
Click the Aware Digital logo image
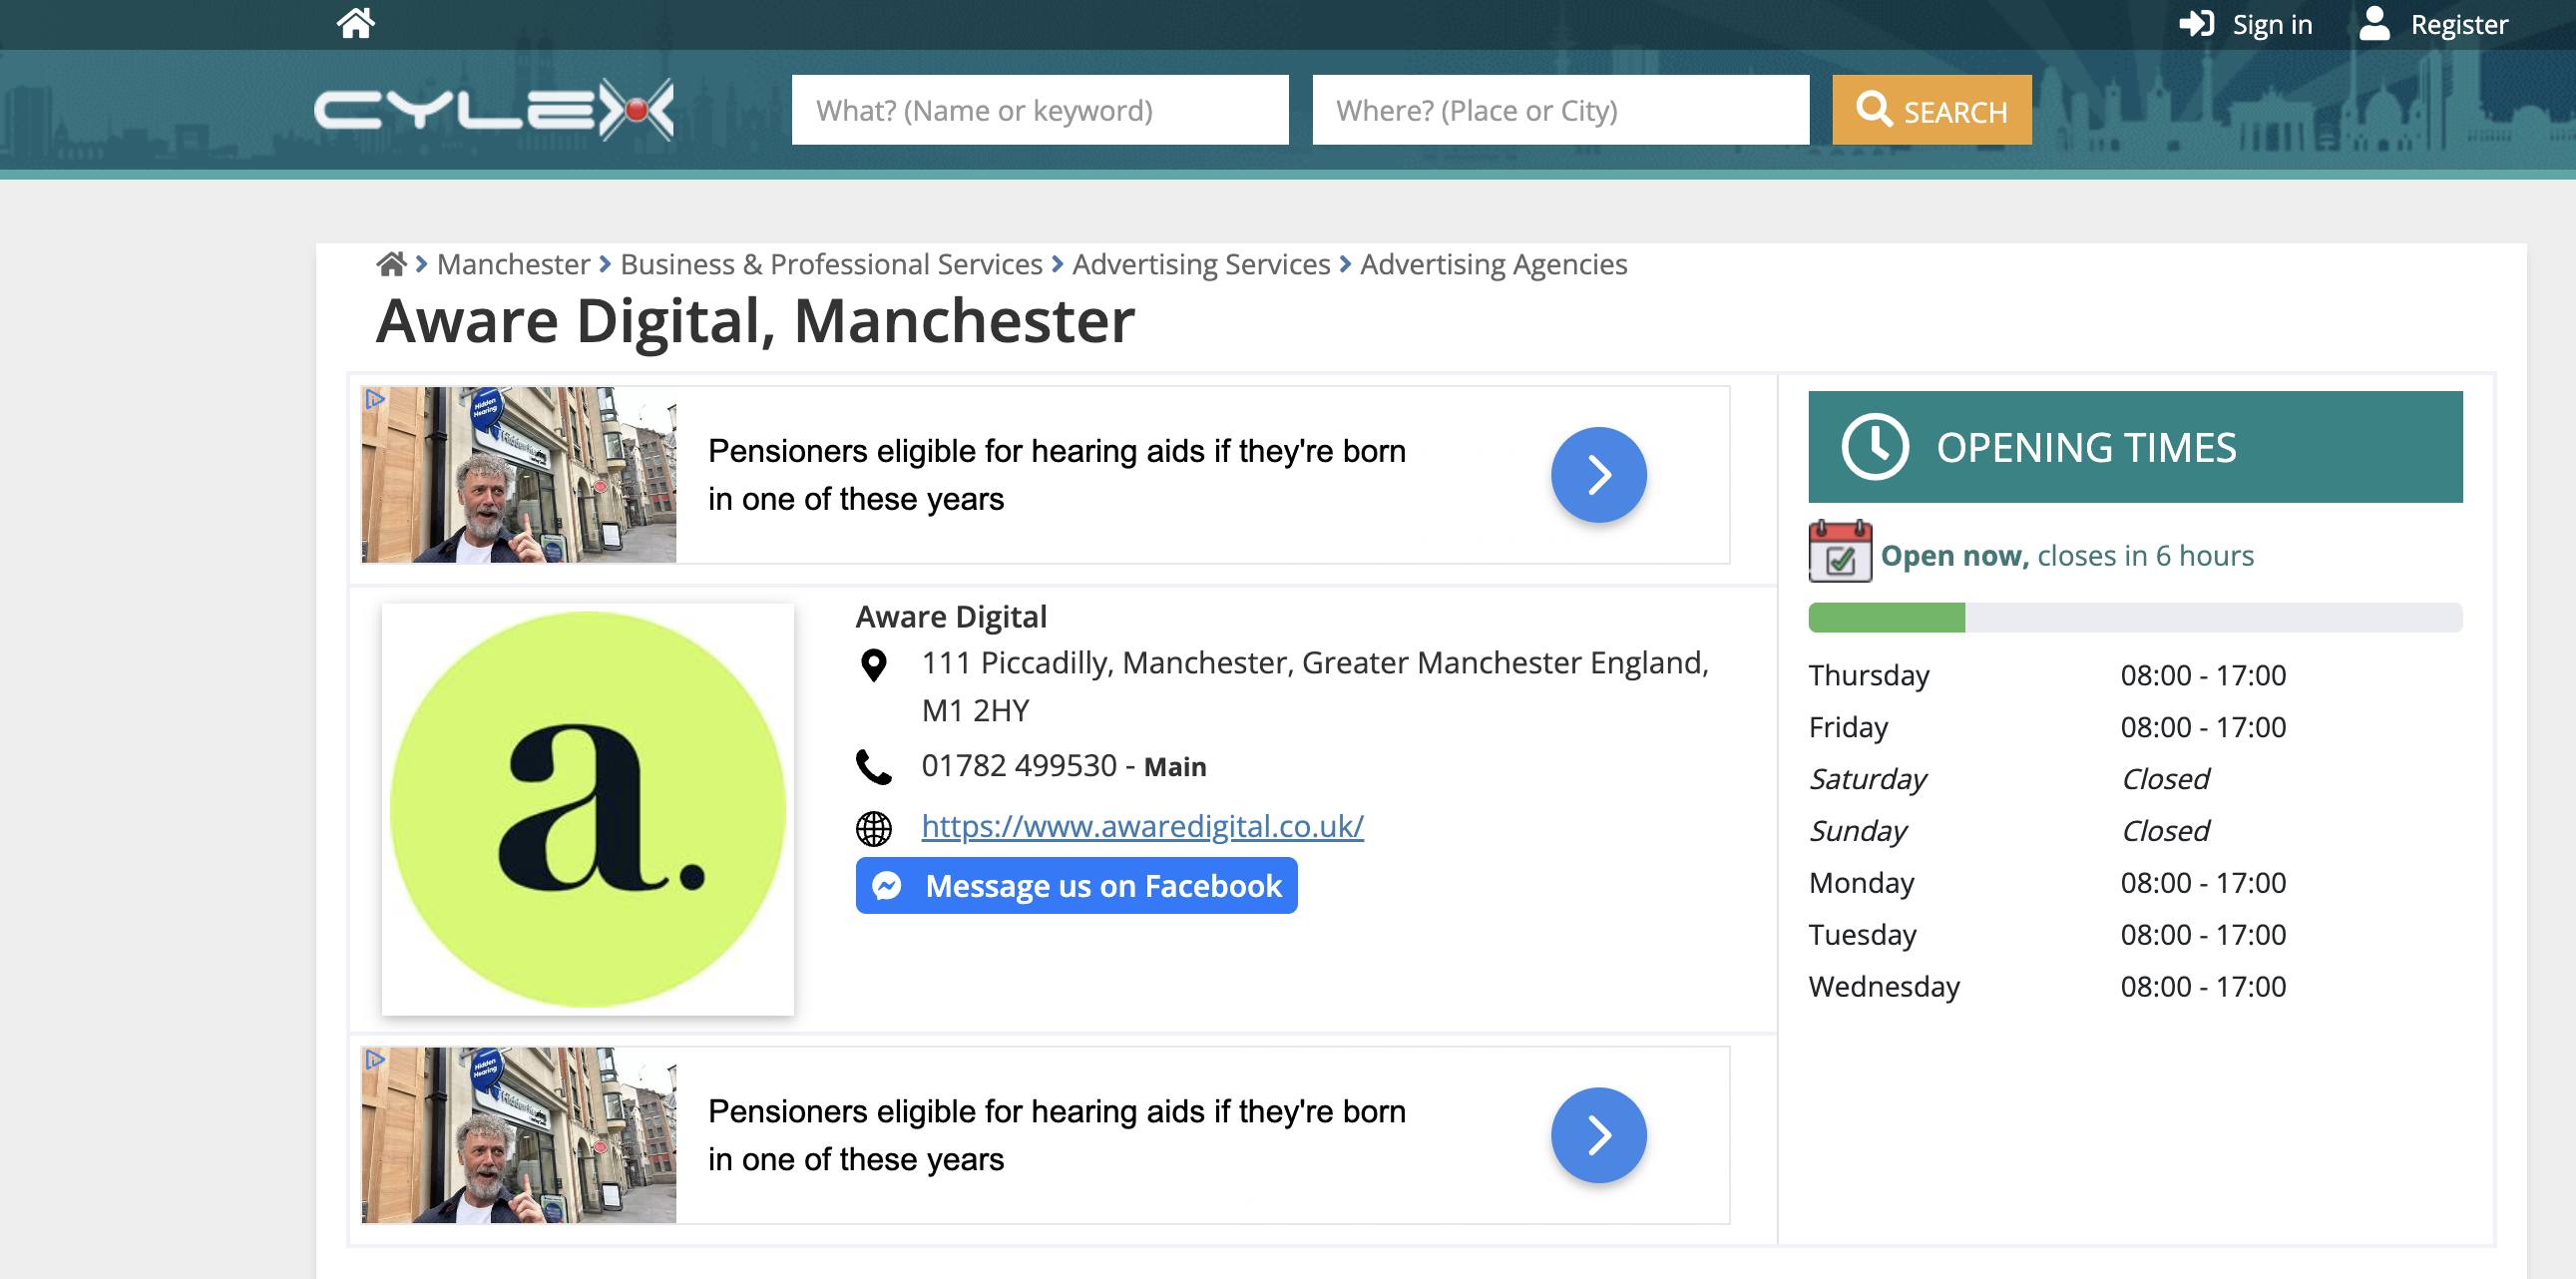pyautogui.click(x=588, y=809)
